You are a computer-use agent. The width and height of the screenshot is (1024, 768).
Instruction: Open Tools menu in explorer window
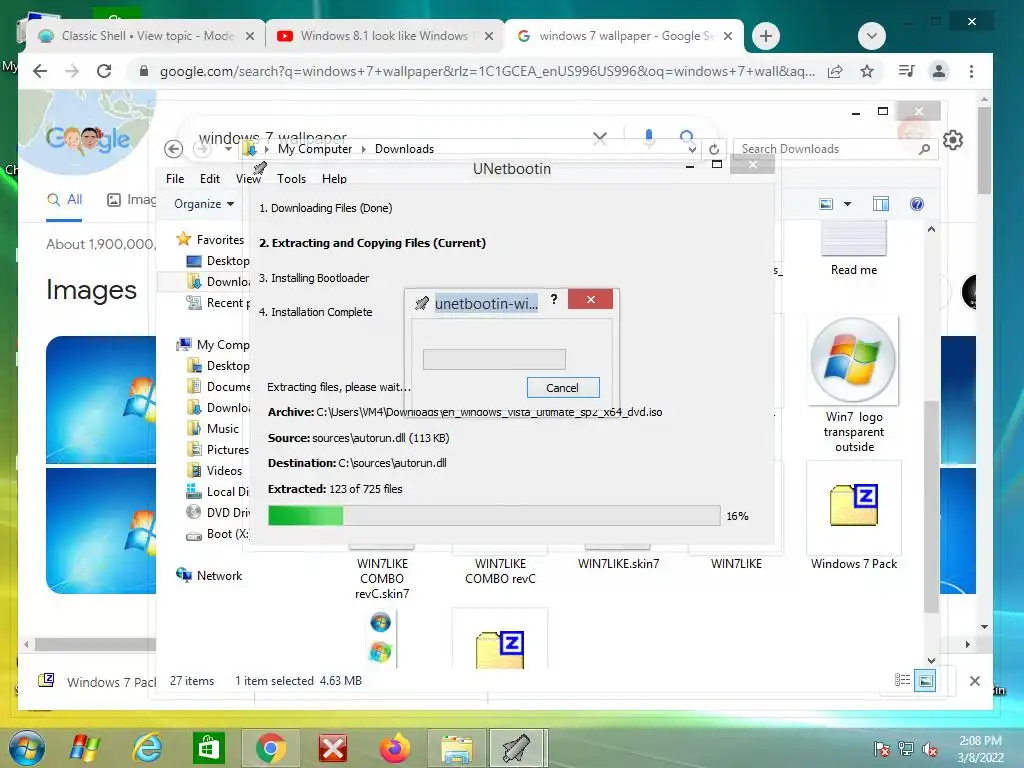(x=291, y=178)
